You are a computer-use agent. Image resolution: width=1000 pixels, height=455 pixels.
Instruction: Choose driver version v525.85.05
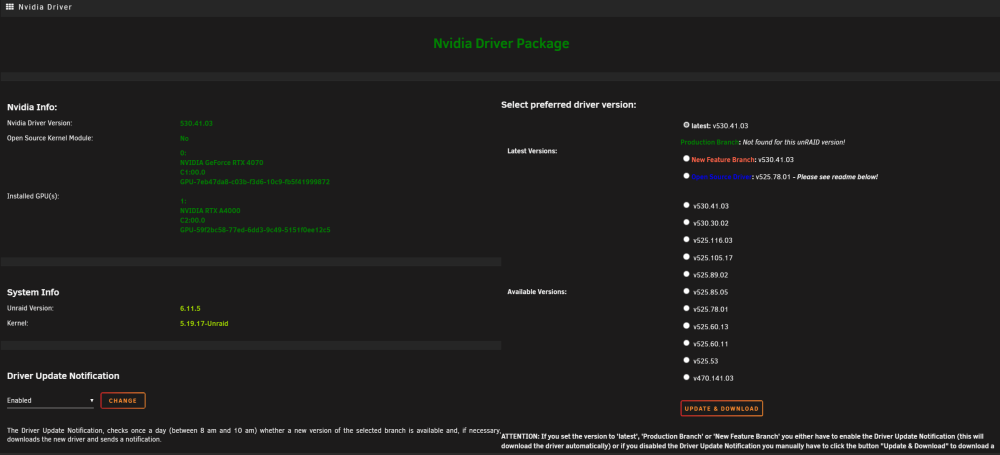tap(686, 292)
